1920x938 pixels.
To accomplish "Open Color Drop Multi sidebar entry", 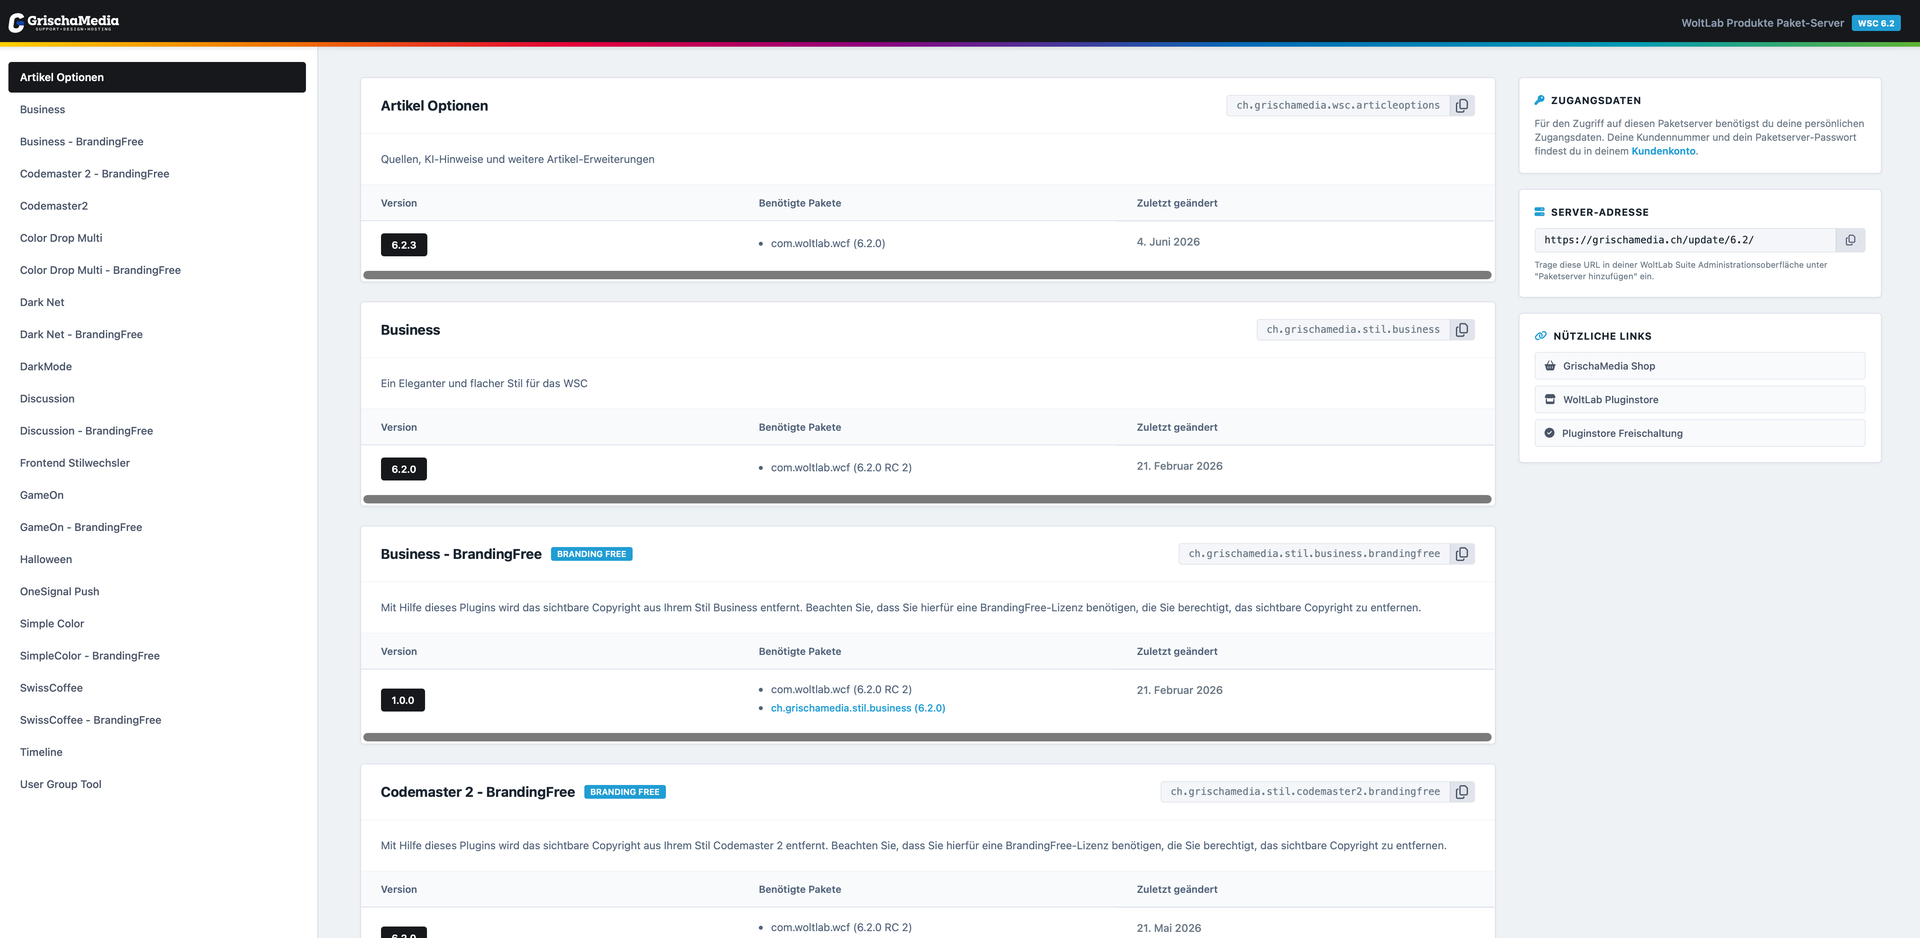I will [157, 238].
